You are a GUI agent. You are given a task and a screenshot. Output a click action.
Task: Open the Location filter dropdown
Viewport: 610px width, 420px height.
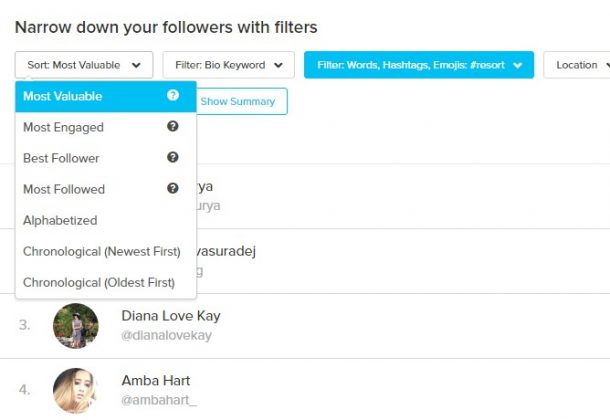577,65
